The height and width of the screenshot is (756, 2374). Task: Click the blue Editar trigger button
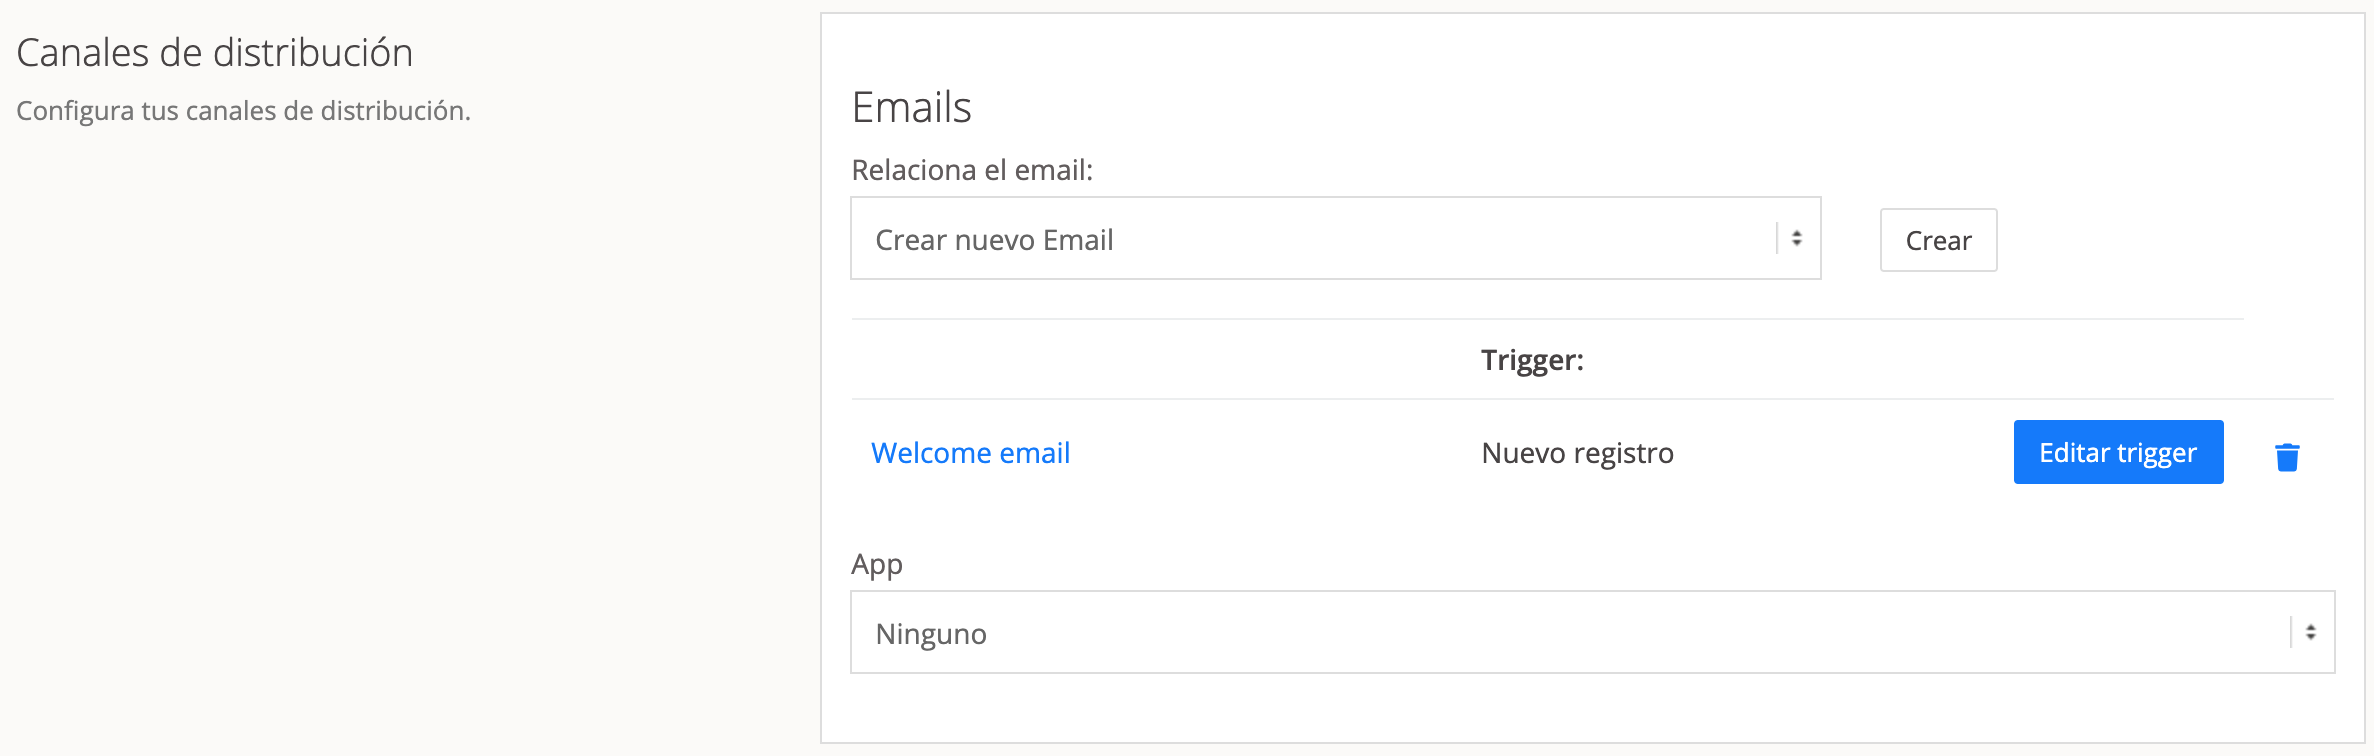[x=2118, y=453]
